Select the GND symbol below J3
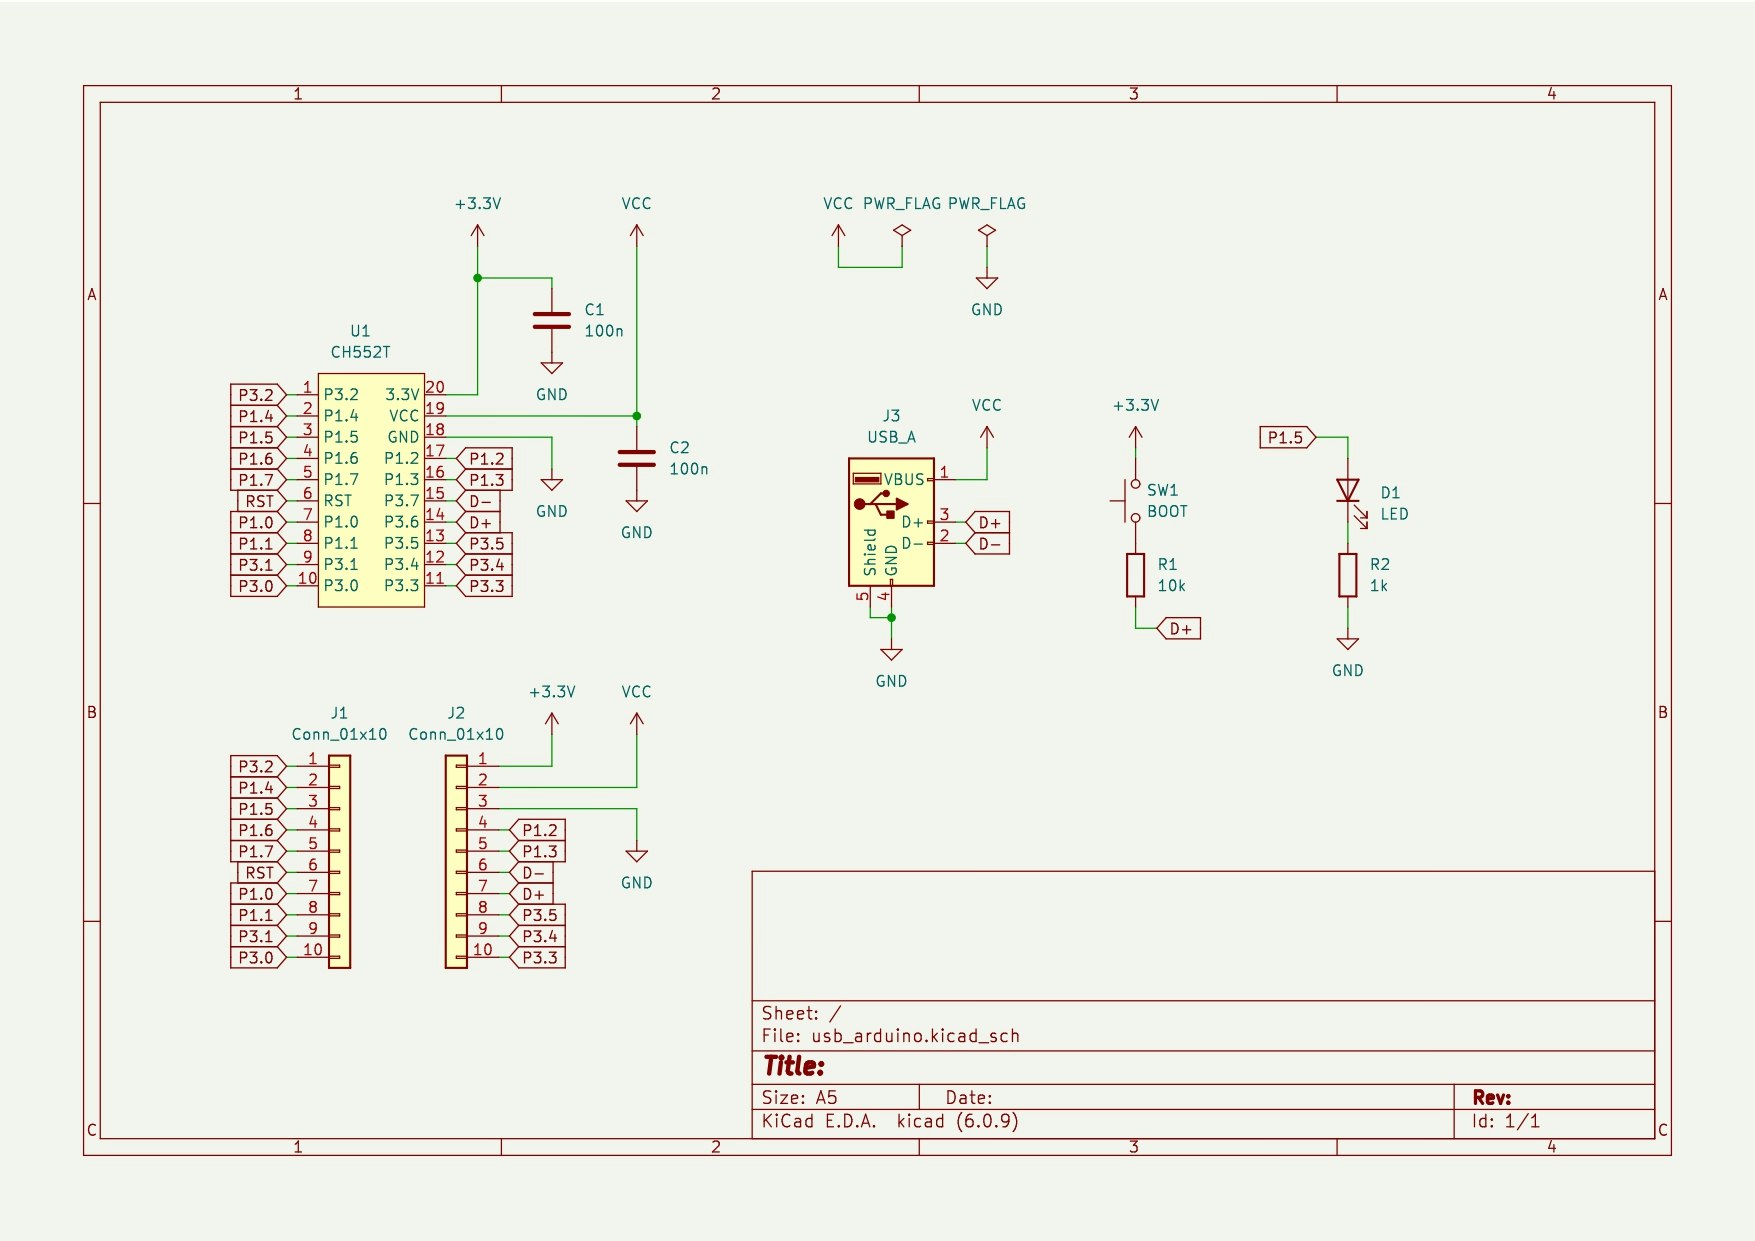 click(890, 655)
